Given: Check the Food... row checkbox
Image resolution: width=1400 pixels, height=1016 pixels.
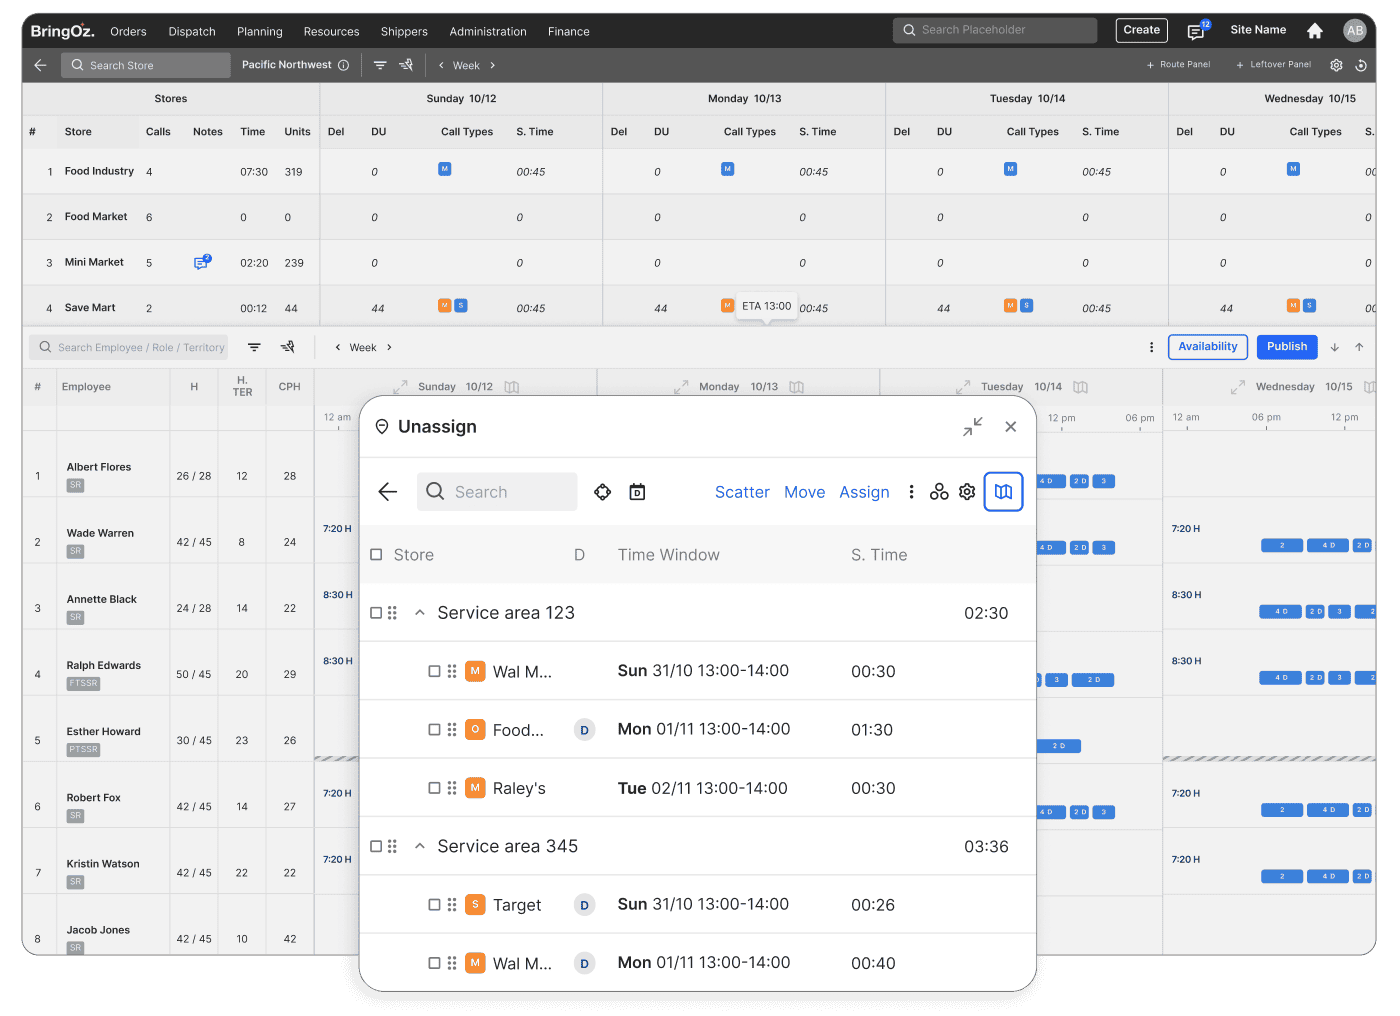Looking at the screenshot, I should [x=434, y=730].
